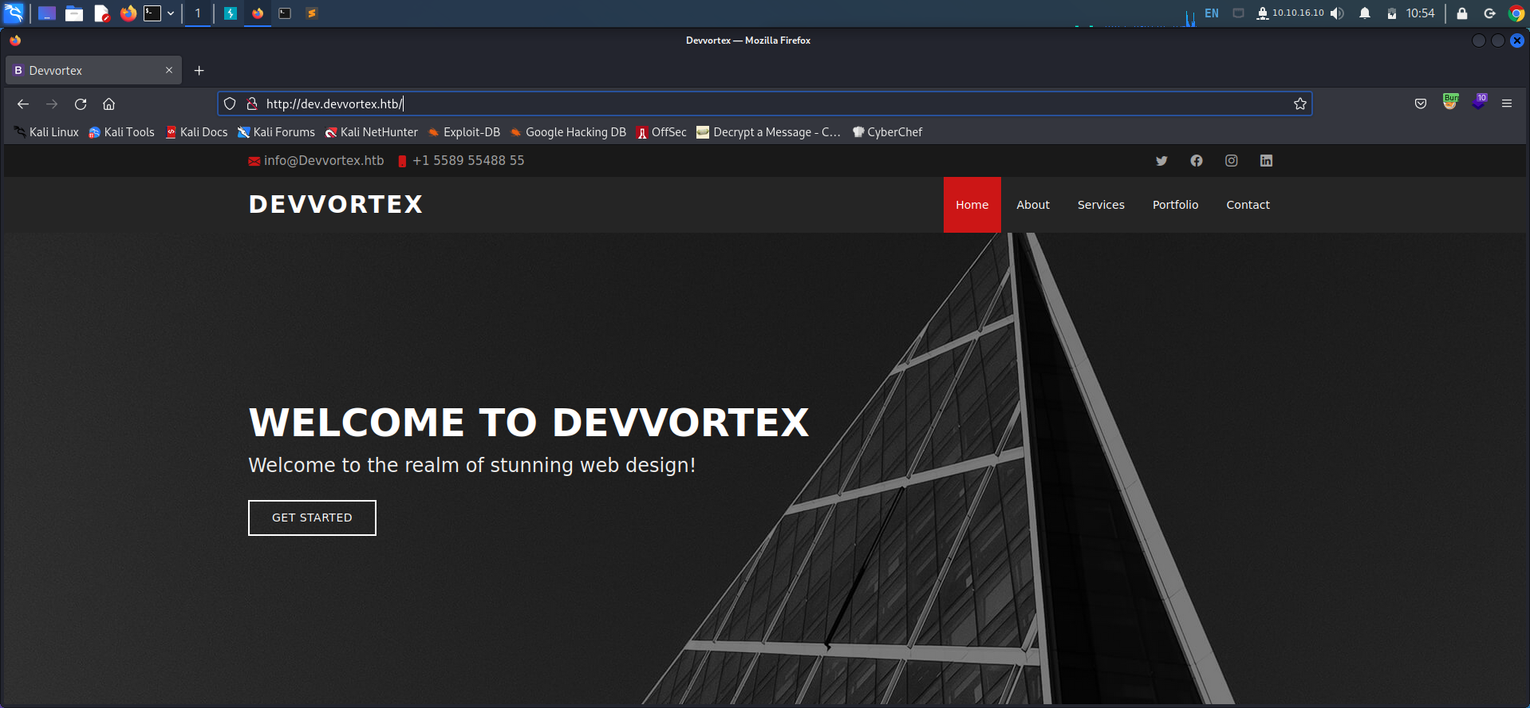Open the Services navigation menu item
Viewport: 1530px width, 708px height.
point(1100,204)
